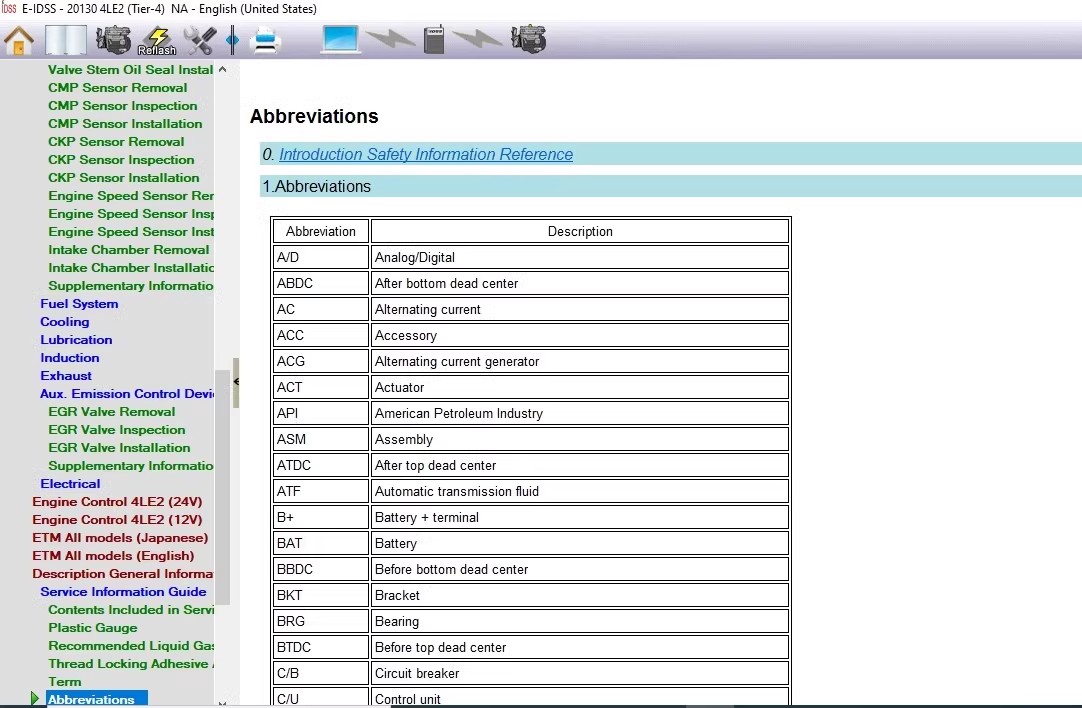Open the service manual book icon
Image resolution: width=1082 pixels, height=708 pixels.
click(x=66, y=40)
